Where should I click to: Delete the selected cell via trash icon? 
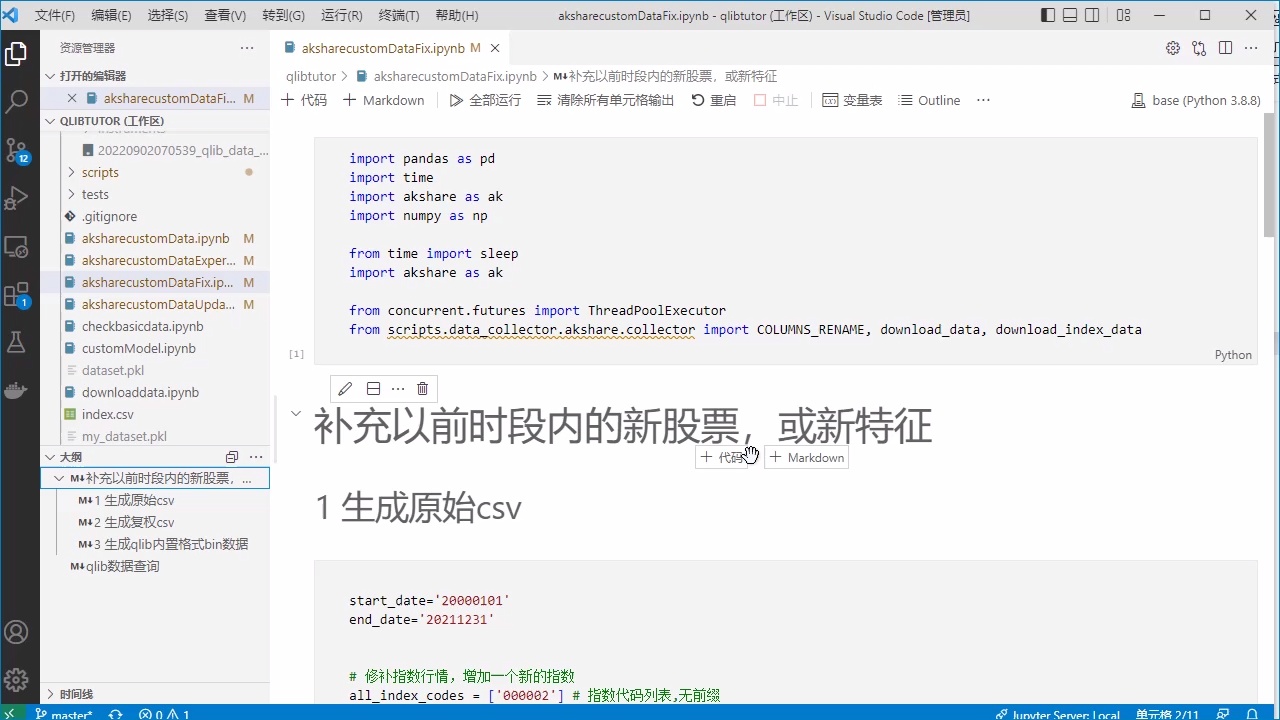pyautogui.click(x=422, y=388)
